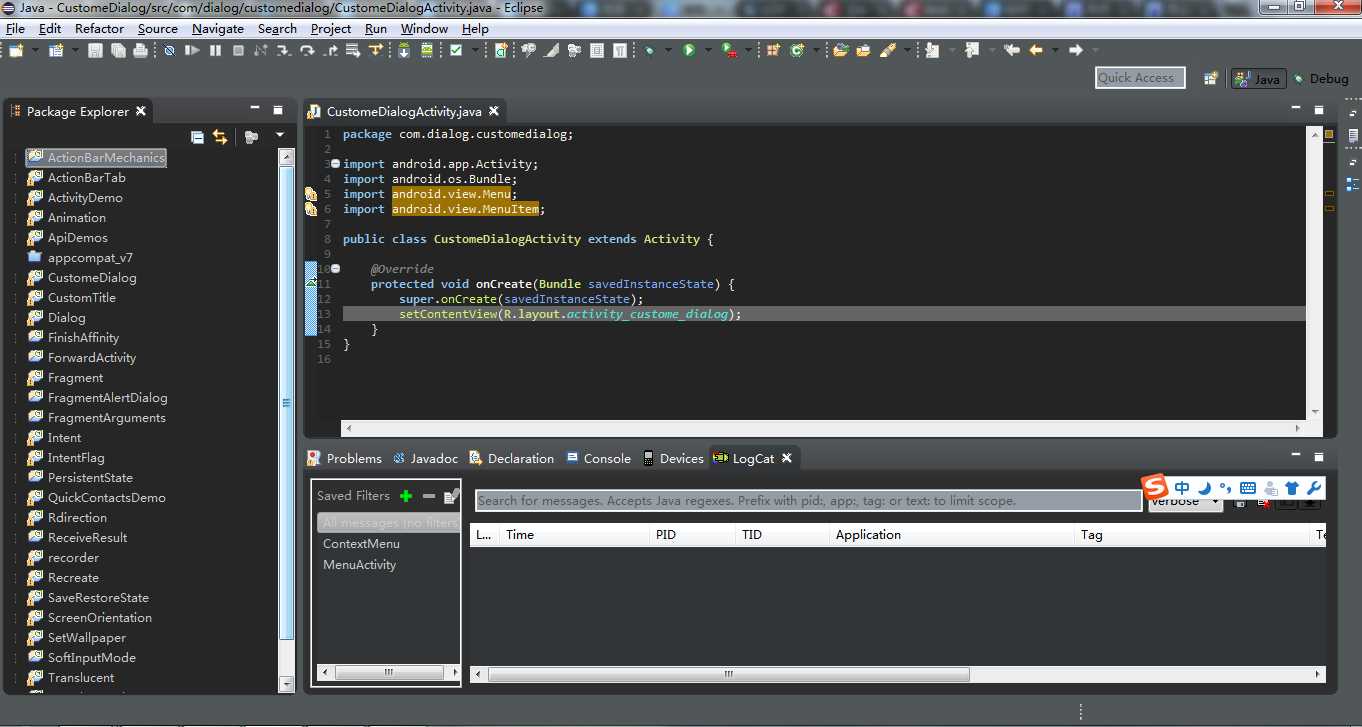The width and height of the screenshot is (1362, 727).
Task: Open the LogCat verbose level dropdown
Action: pyautogui.click(x=1186, y=502)
